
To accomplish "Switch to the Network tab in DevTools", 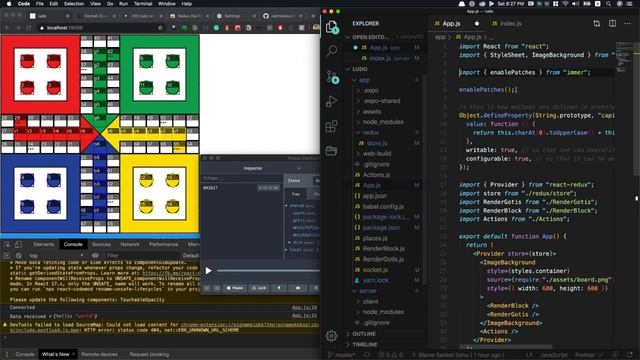I will coord(130,244).
